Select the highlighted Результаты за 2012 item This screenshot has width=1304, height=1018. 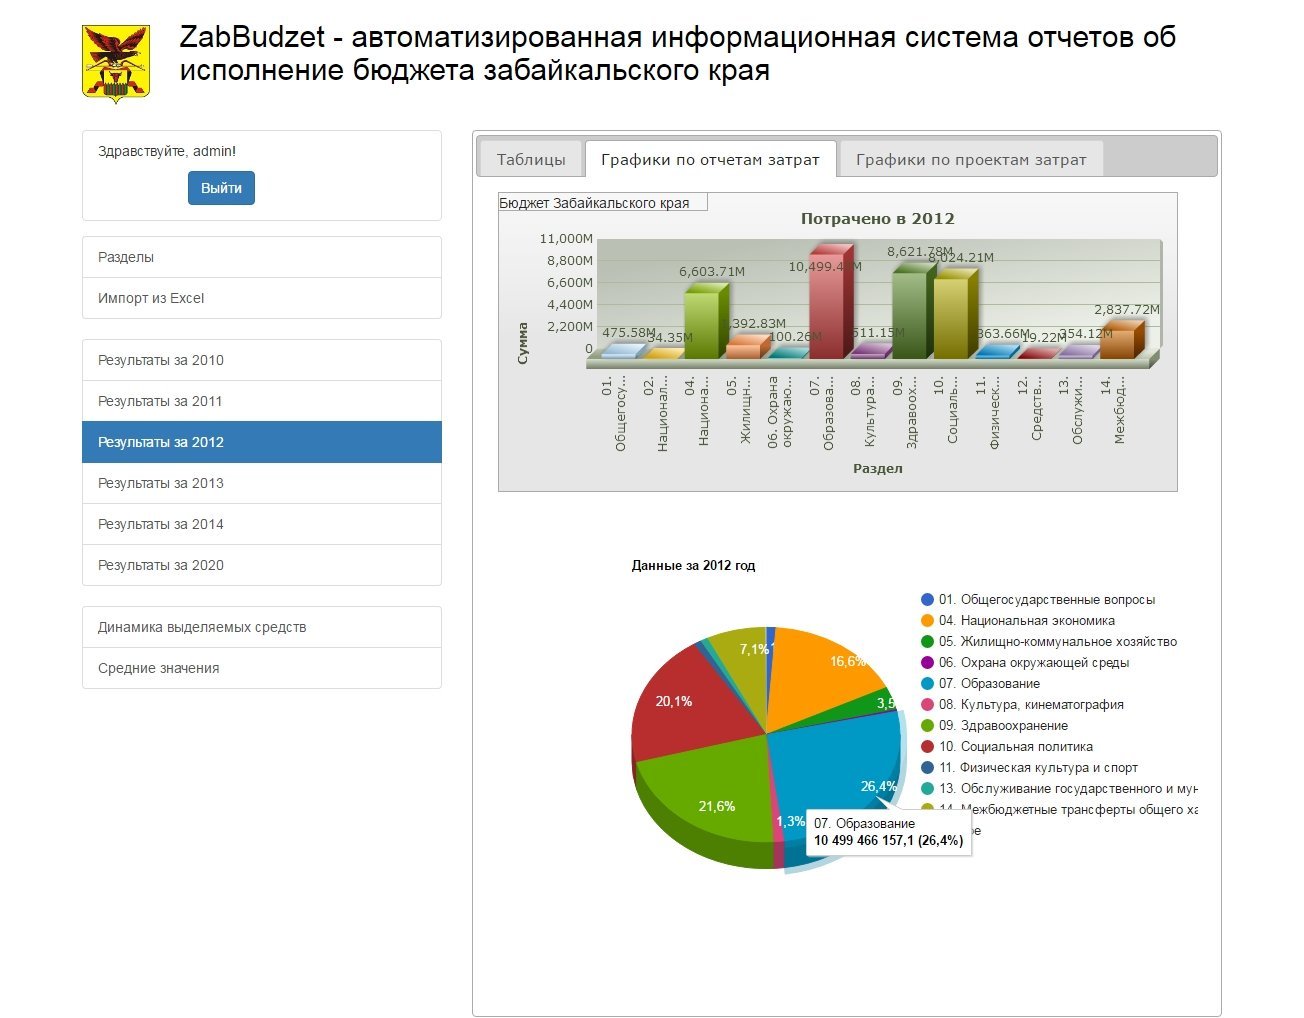(262, 442)
